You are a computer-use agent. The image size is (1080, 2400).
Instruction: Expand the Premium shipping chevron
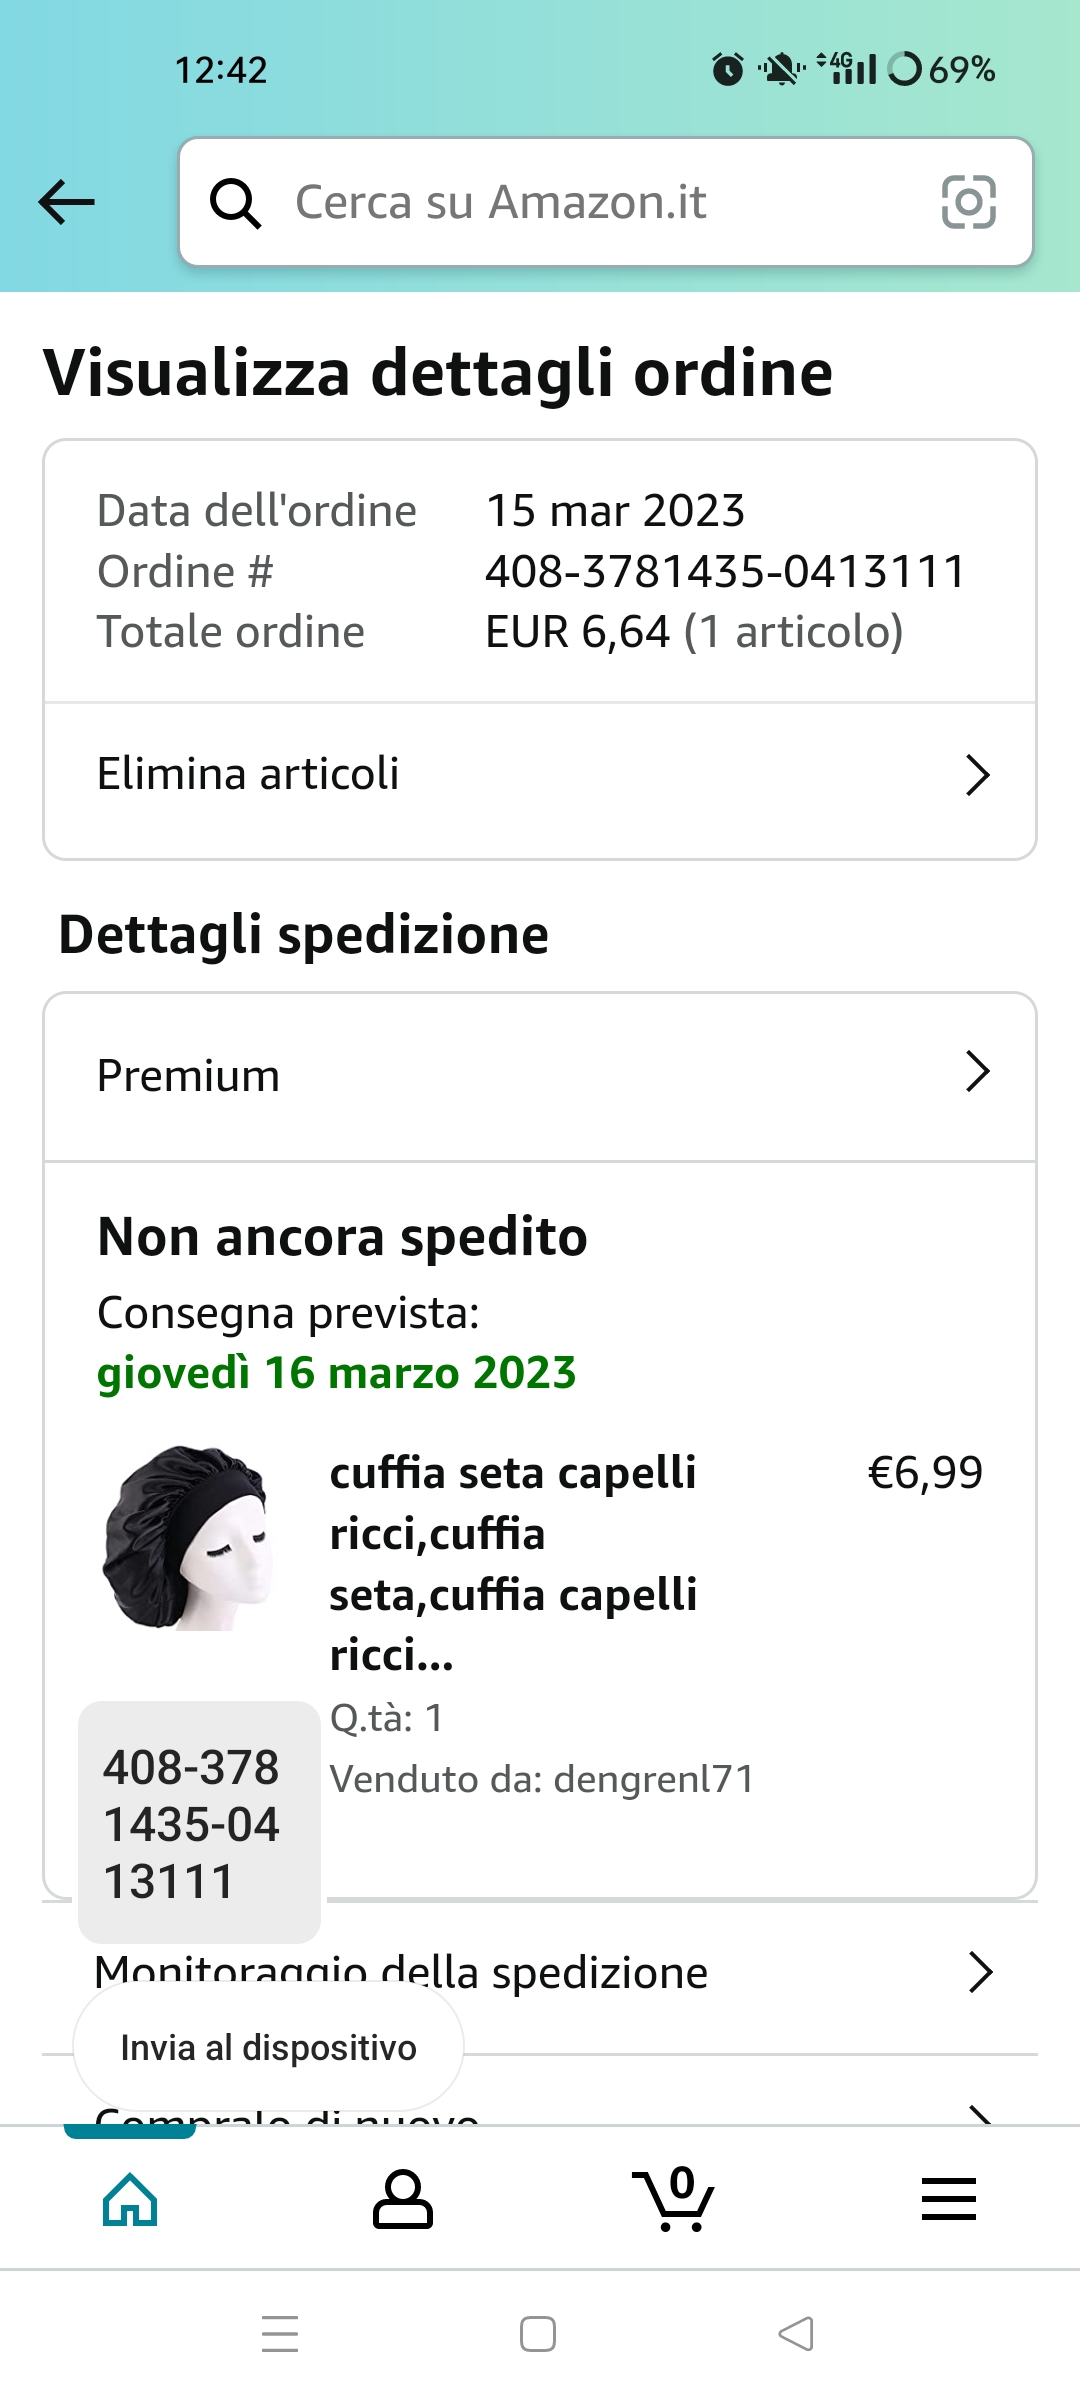pos(977,1072)
